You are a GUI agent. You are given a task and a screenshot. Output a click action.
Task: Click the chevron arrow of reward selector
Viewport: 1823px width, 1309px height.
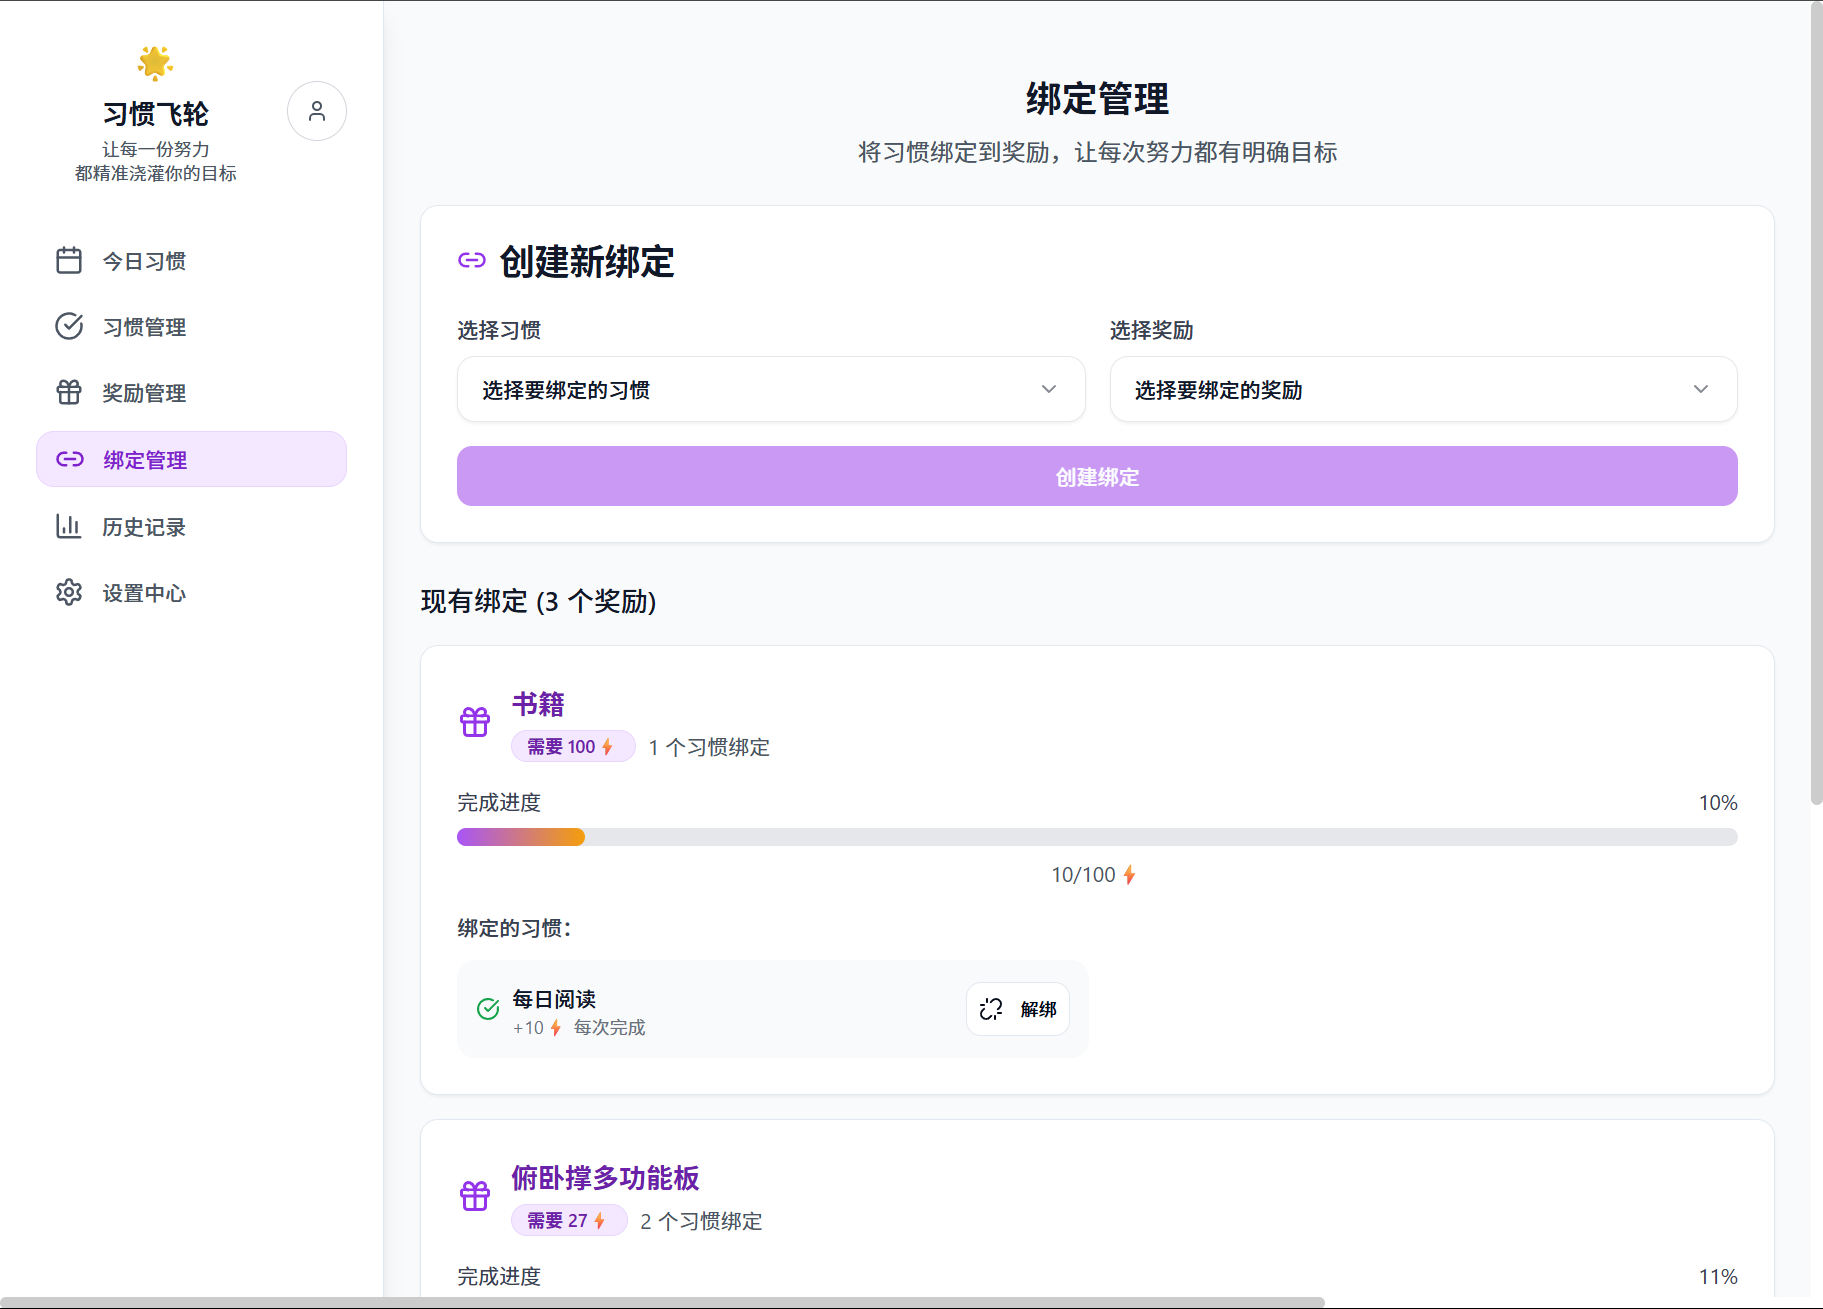pyautogui.click(x=1701, y=389)
